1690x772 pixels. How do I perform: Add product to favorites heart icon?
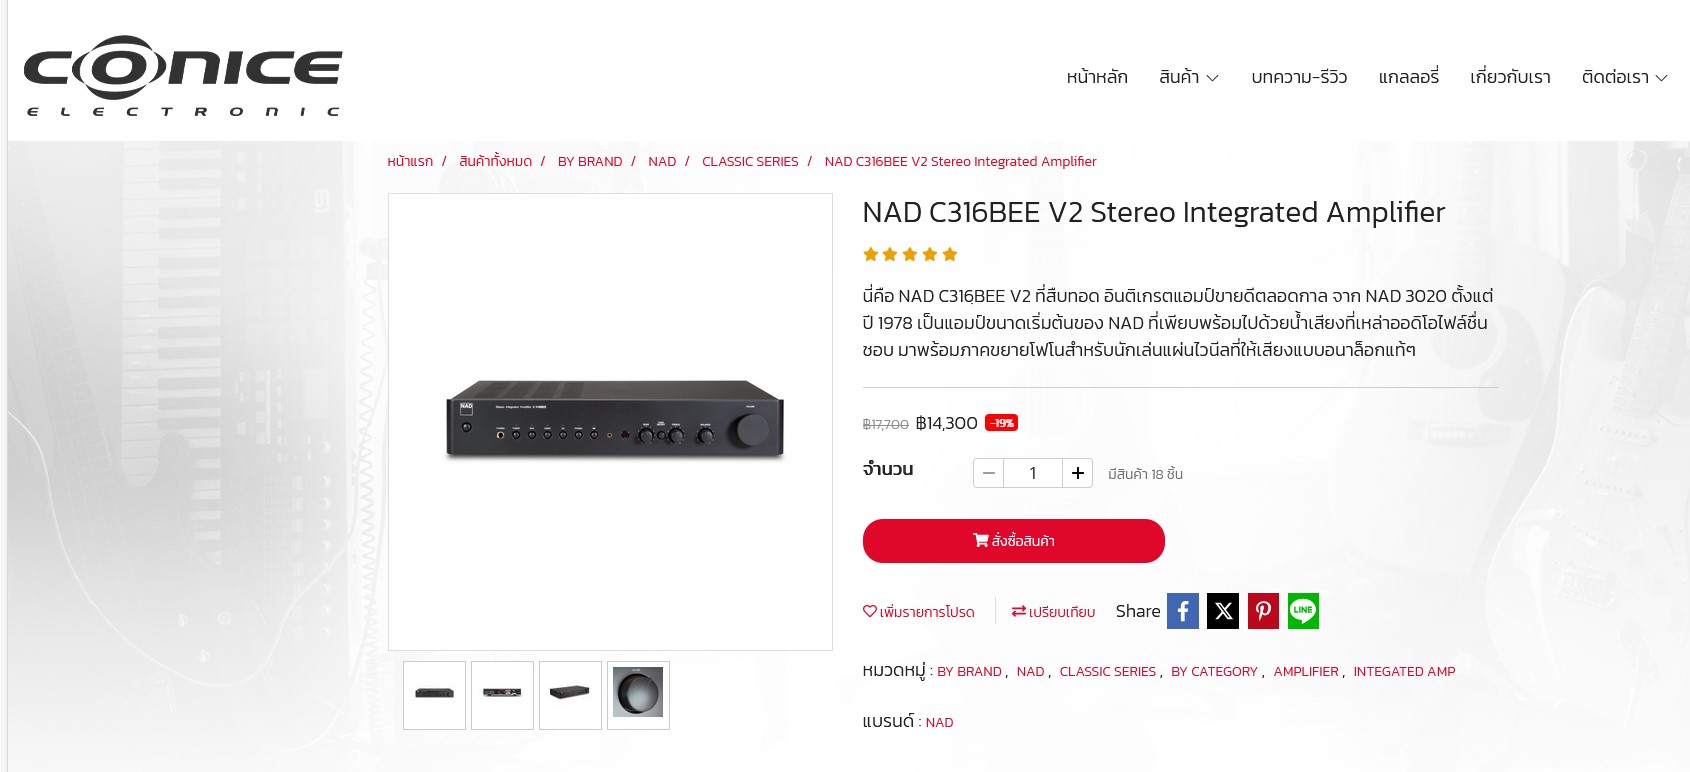[870, 611]
